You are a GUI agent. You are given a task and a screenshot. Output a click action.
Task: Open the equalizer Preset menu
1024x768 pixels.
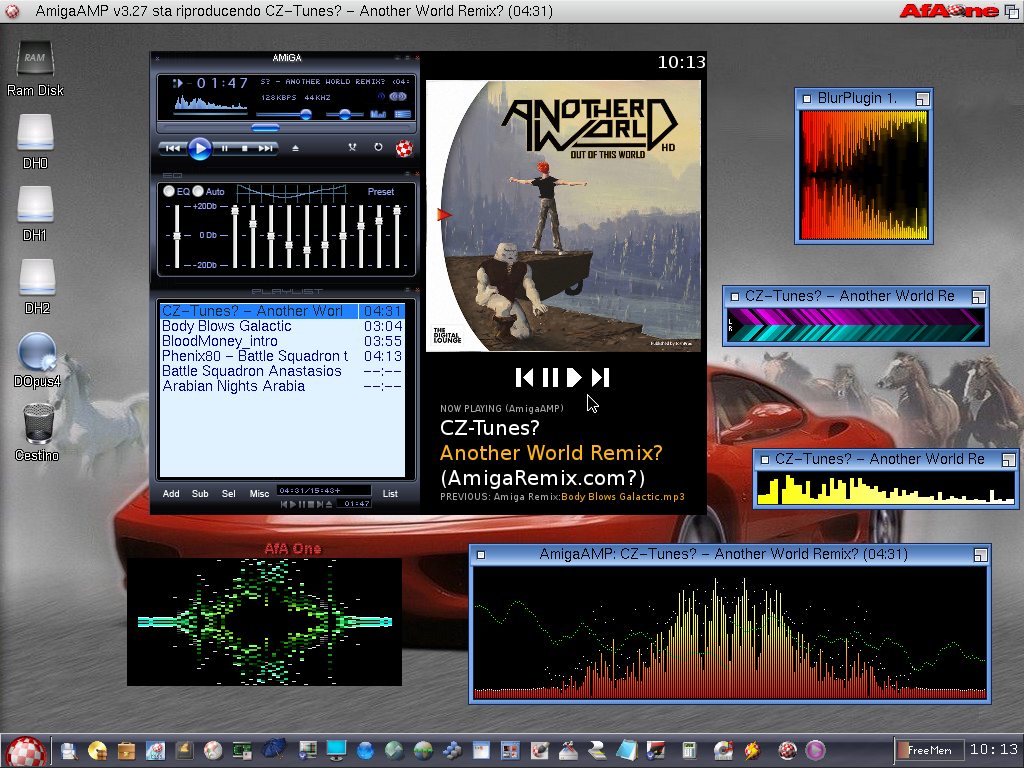pos(380,192)
